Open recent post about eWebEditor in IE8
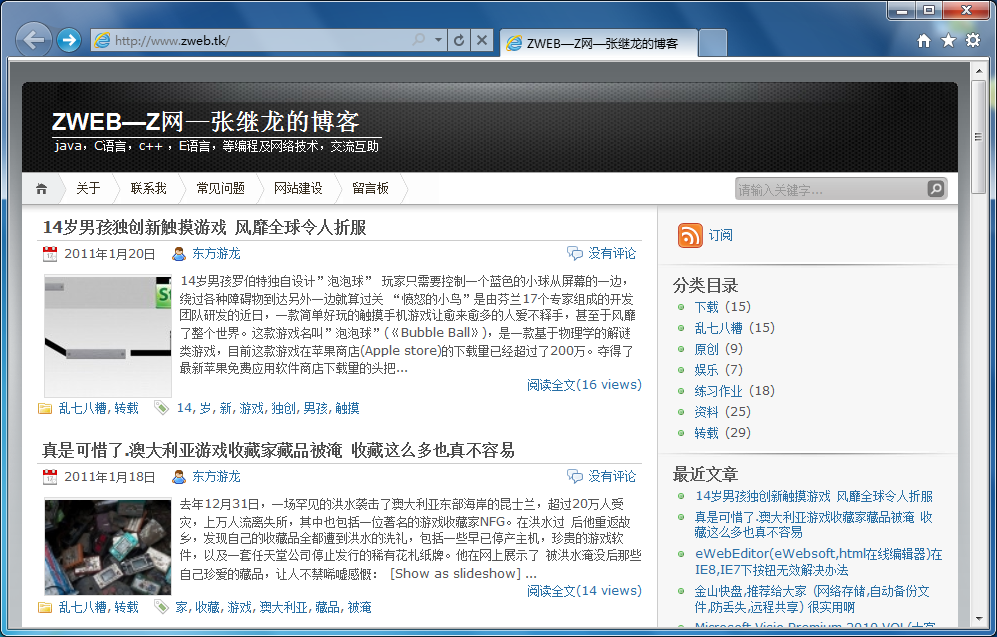This screenshot has height=637, width=997. click(x=818, y=562)
